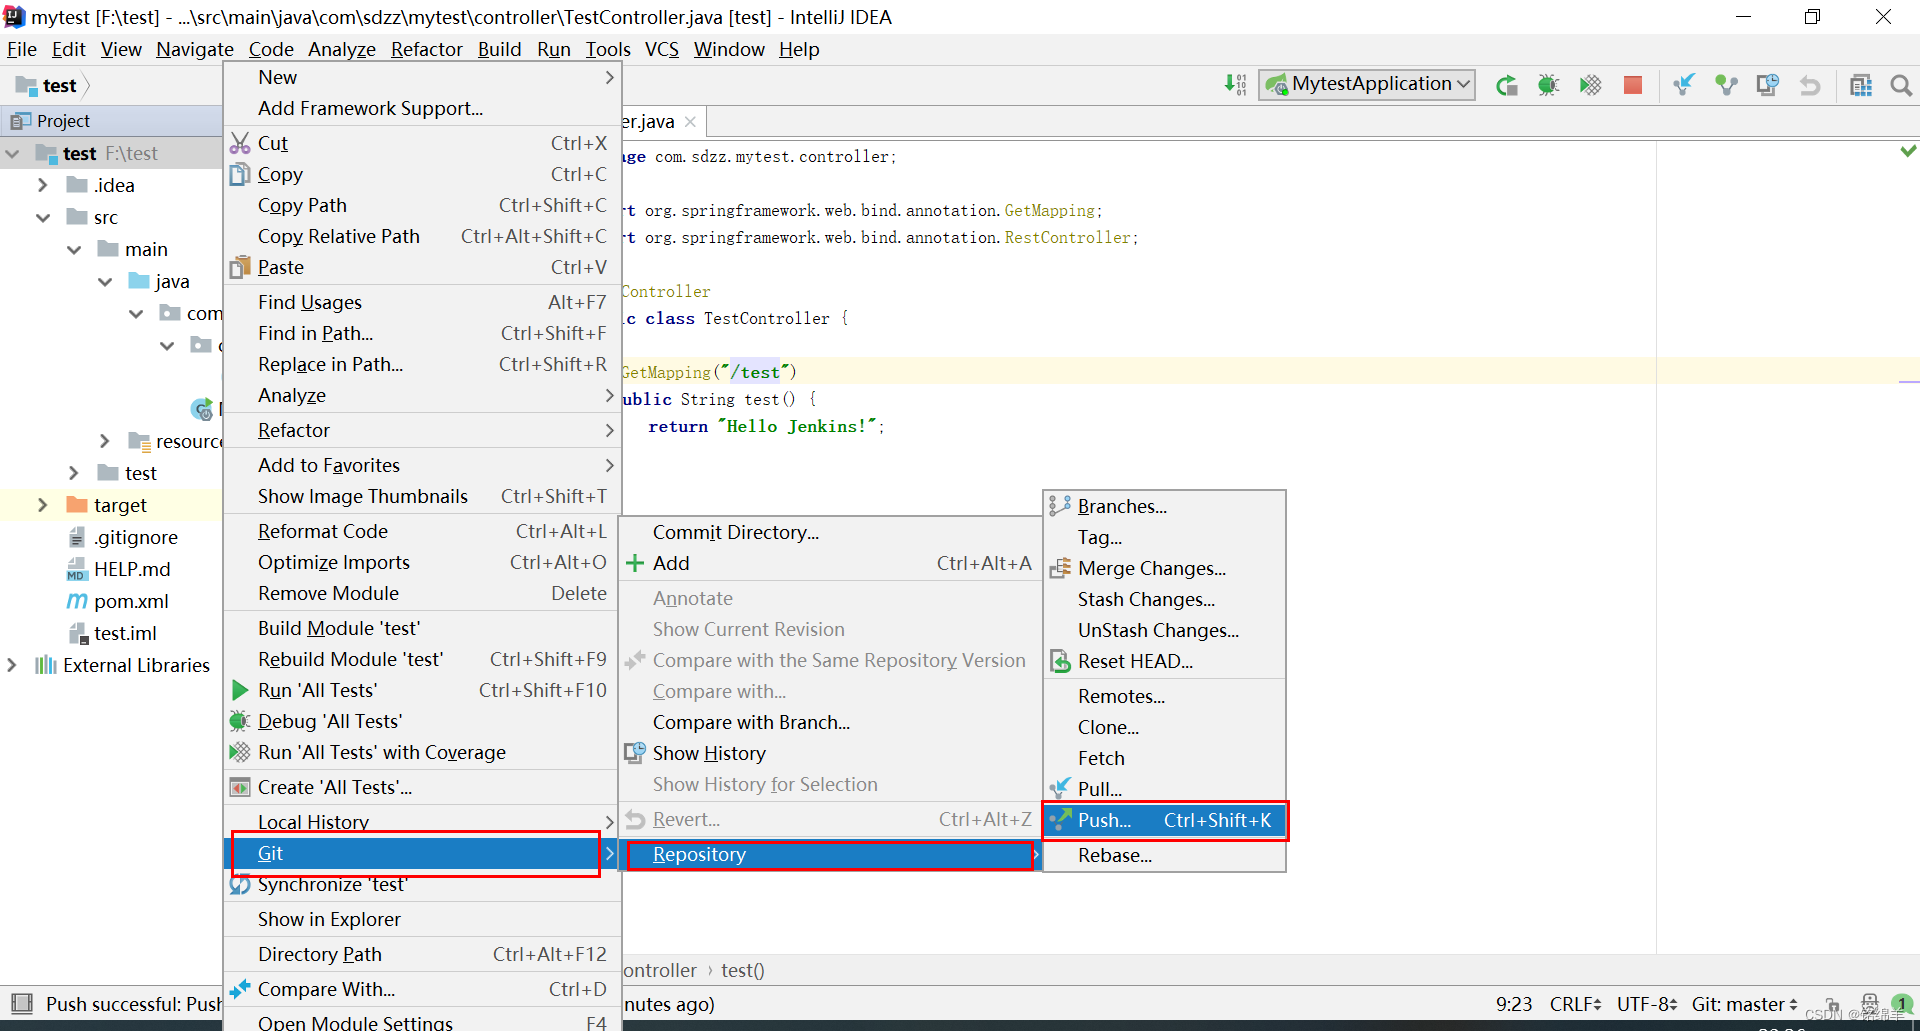Screen dimensions: 1920x1031
Task: Click Add in Git submenu
Action: click(830, 563)
